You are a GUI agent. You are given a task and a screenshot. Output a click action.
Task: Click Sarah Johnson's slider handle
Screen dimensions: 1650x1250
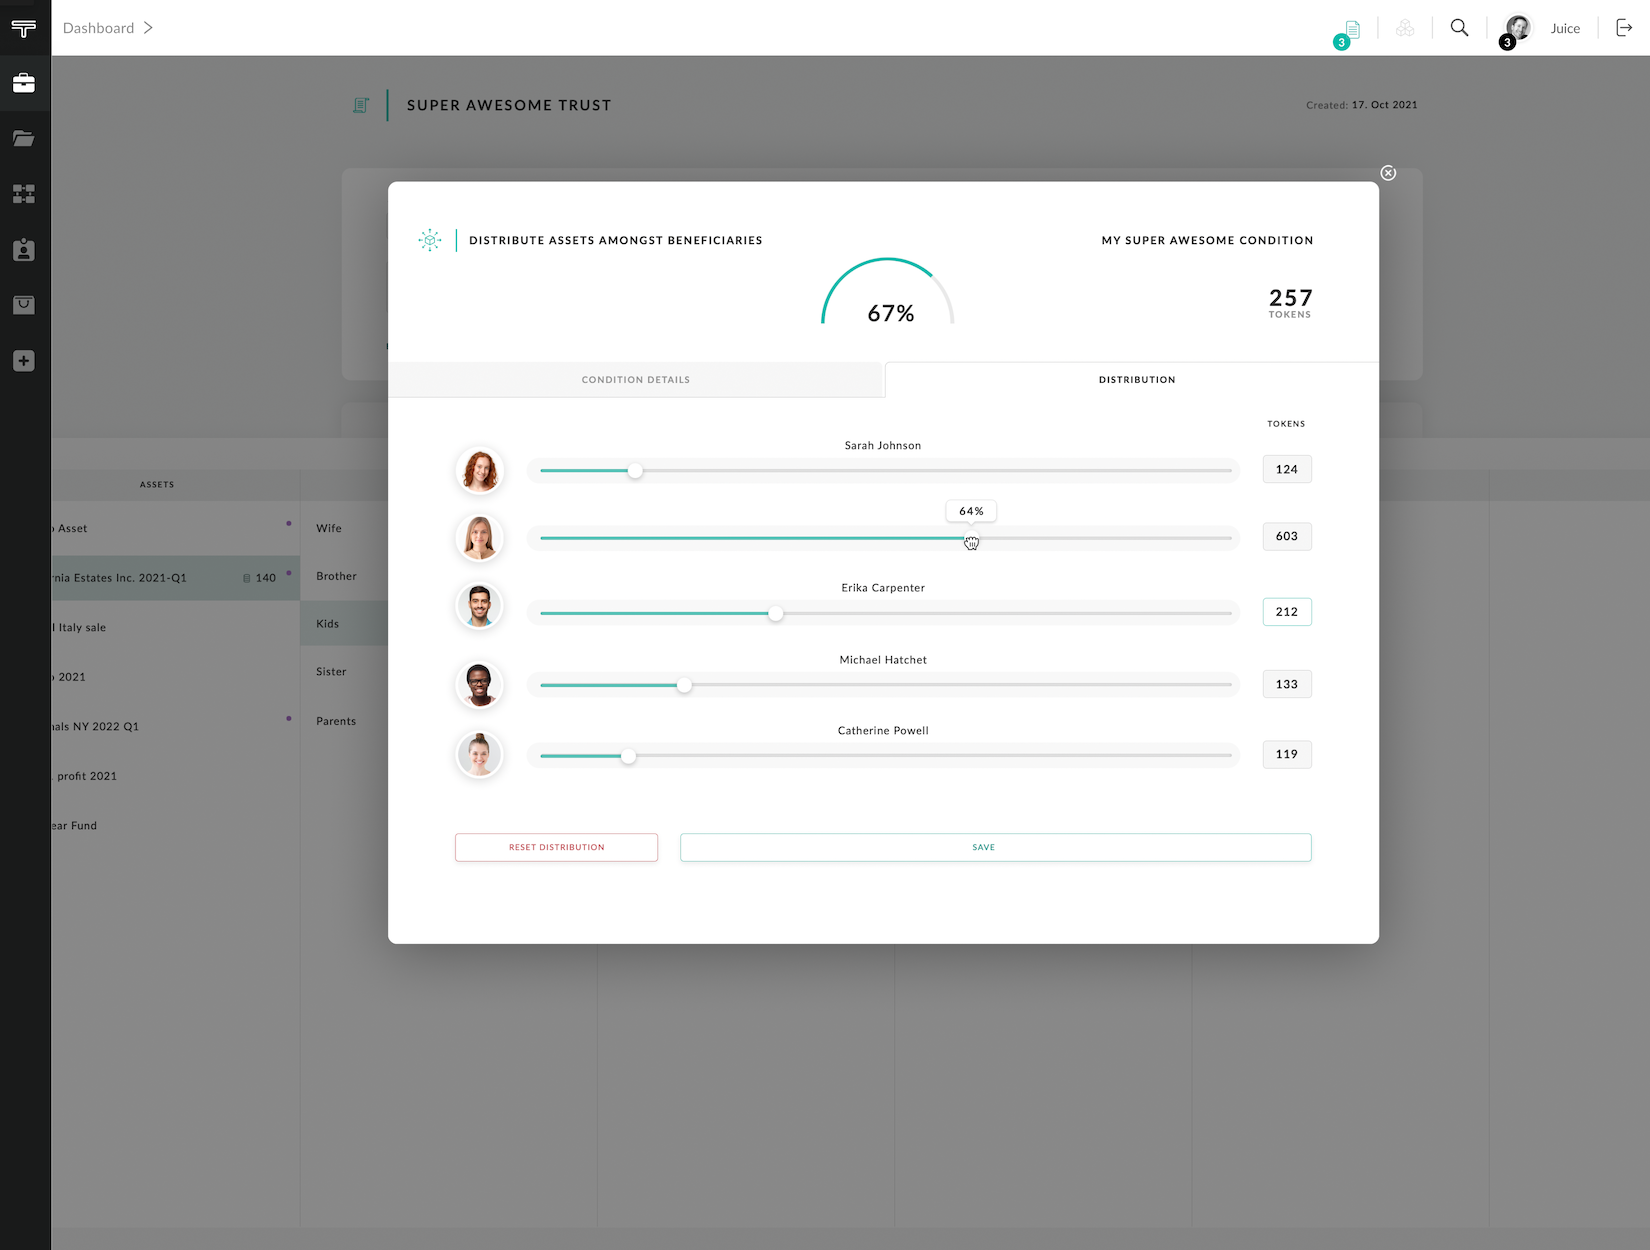tap(635, 471)
